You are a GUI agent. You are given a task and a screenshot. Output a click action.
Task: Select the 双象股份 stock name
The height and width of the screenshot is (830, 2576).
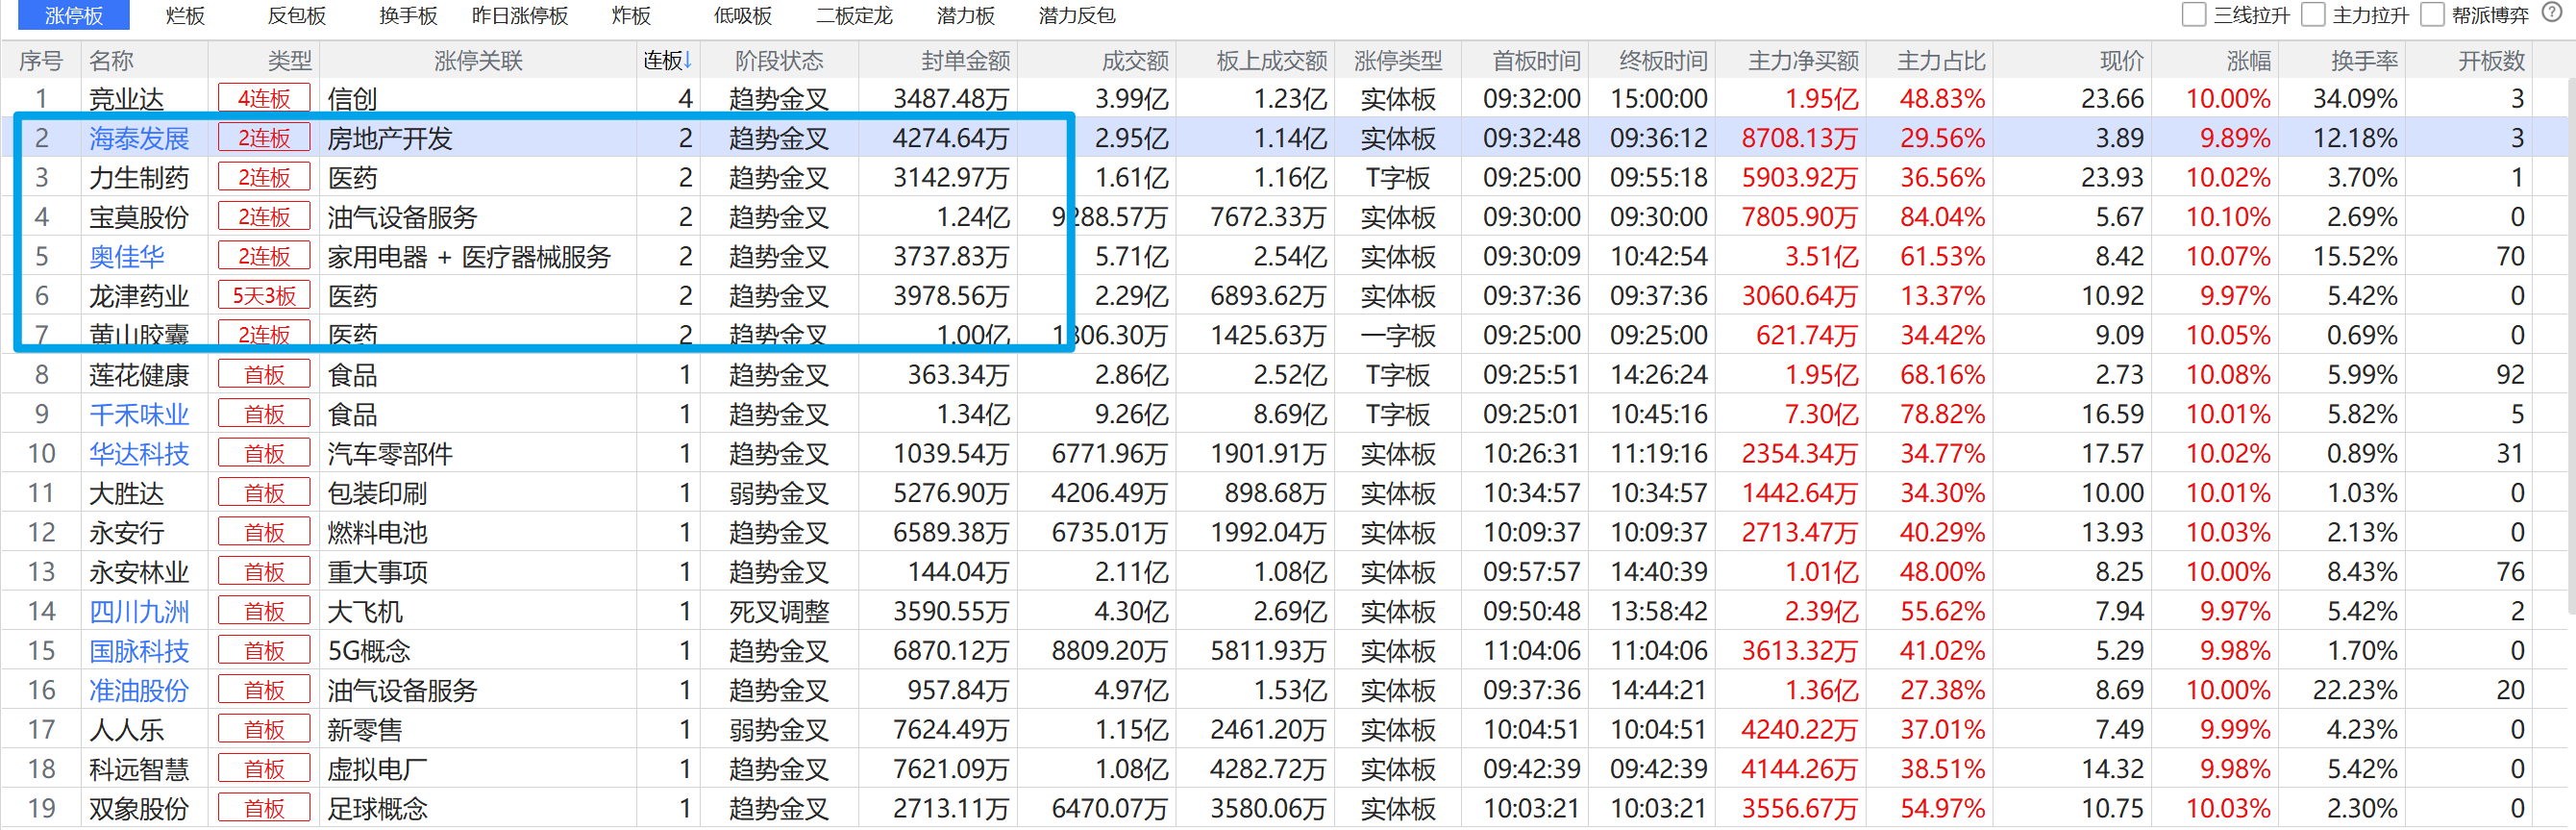coord(139,808)
